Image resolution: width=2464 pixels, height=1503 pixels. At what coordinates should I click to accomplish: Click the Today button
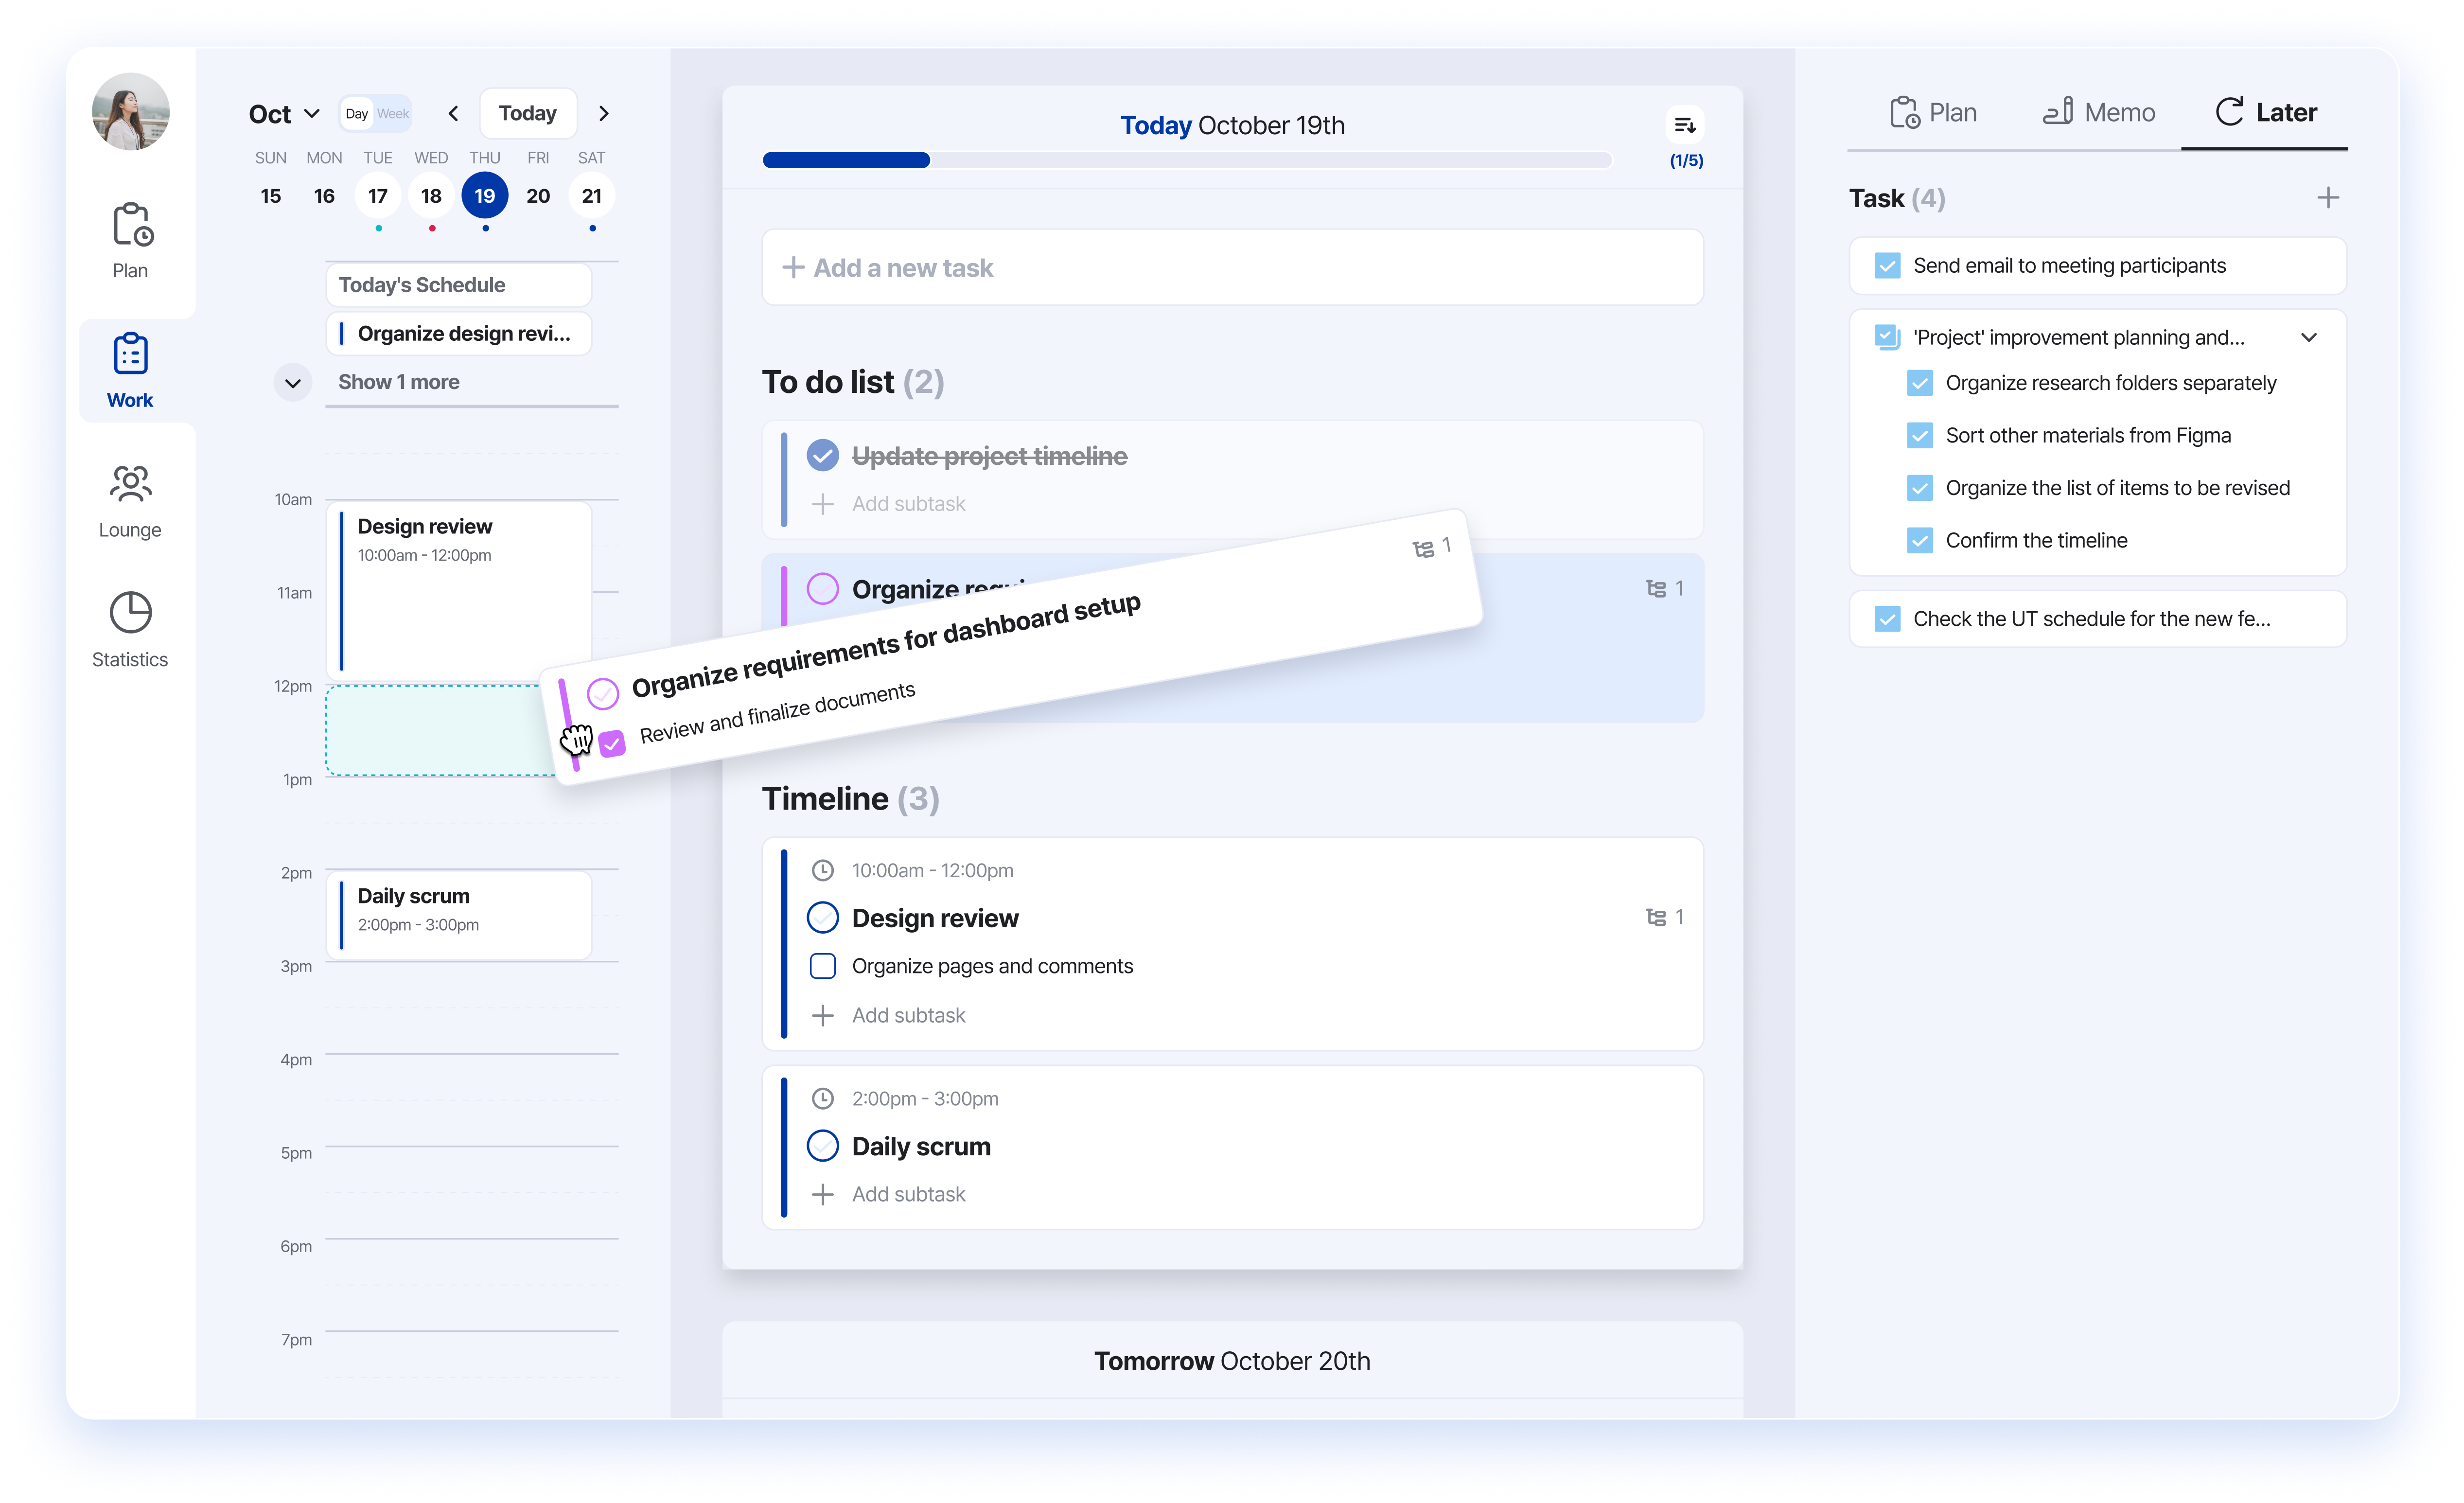pos(528,113)
